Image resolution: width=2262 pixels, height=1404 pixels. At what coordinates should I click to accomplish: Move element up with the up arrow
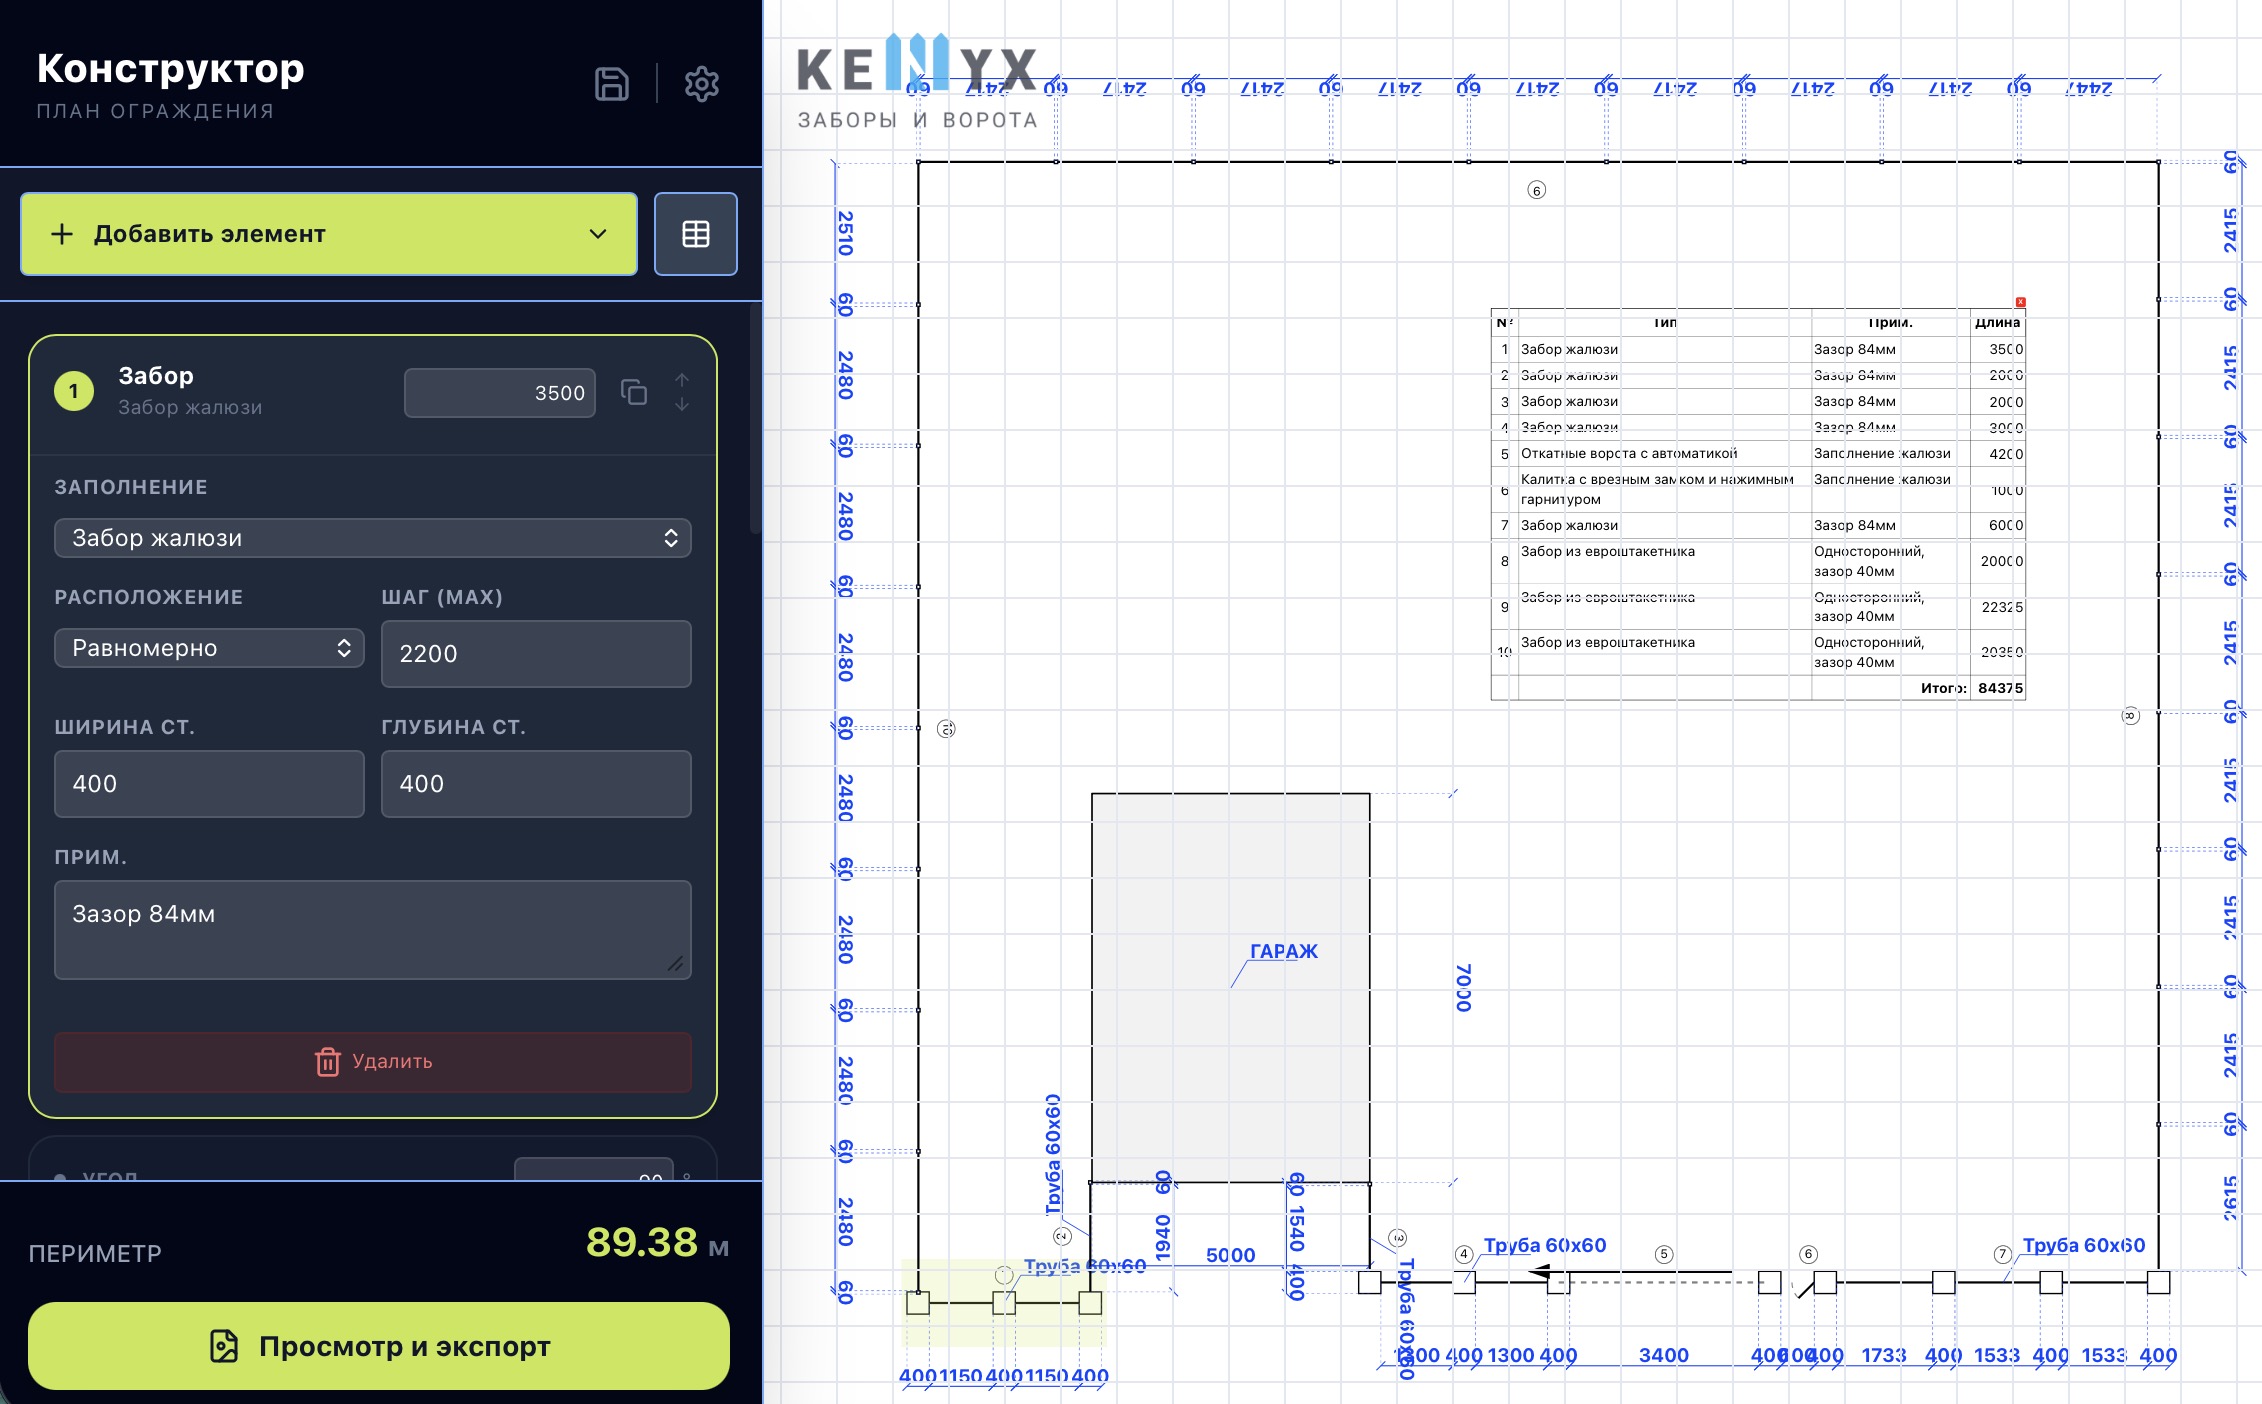682,381
